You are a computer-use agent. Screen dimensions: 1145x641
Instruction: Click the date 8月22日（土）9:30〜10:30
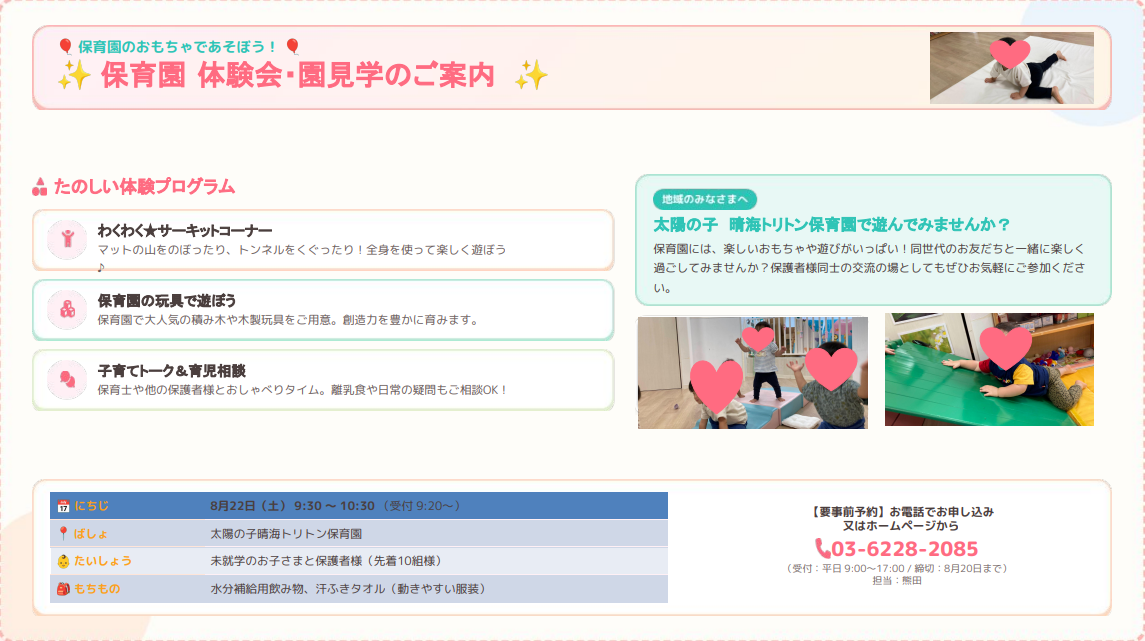(x=292, y=506)
